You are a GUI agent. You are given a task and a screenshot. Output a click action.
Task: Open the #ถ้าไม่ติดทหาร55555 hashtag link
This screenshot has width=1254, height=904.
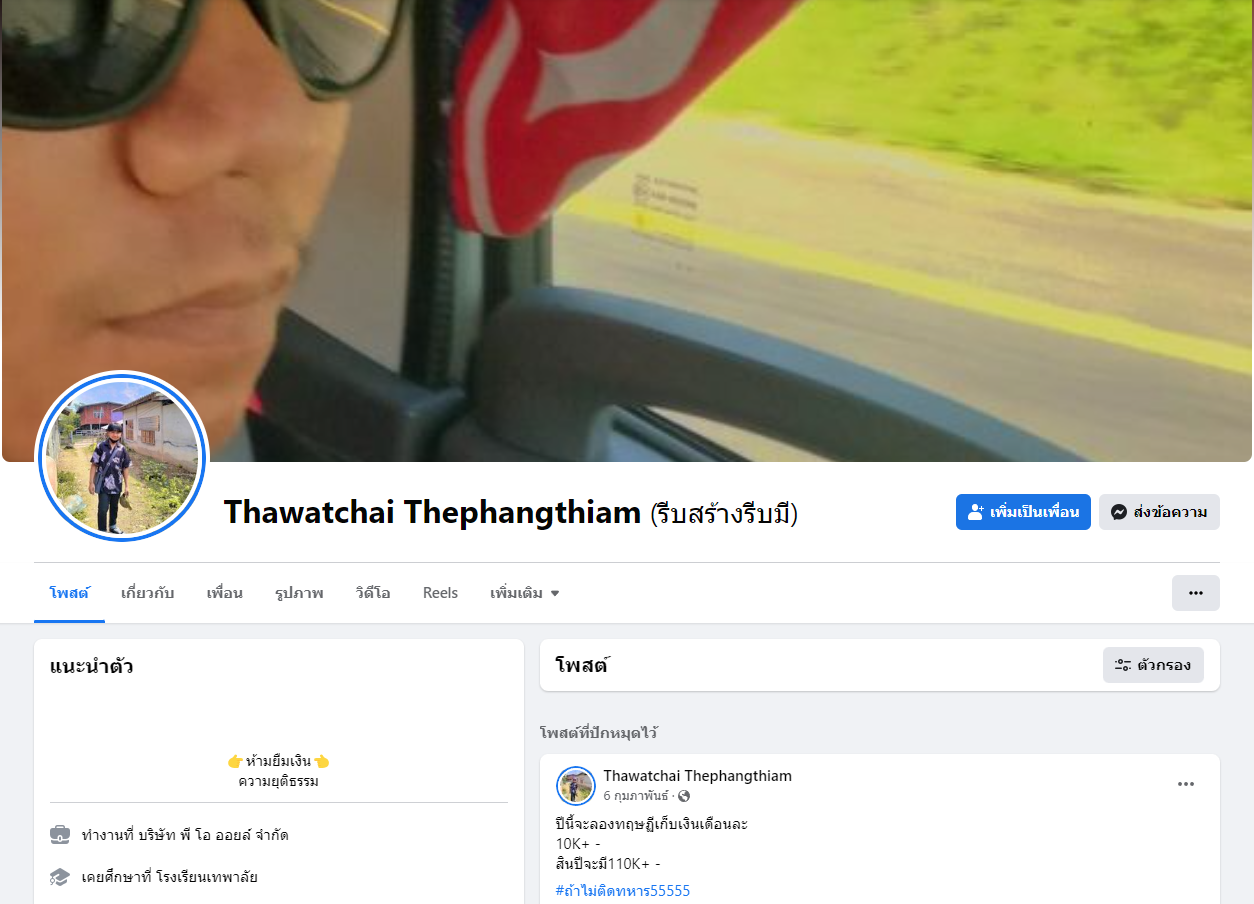[x=622, y=890]
